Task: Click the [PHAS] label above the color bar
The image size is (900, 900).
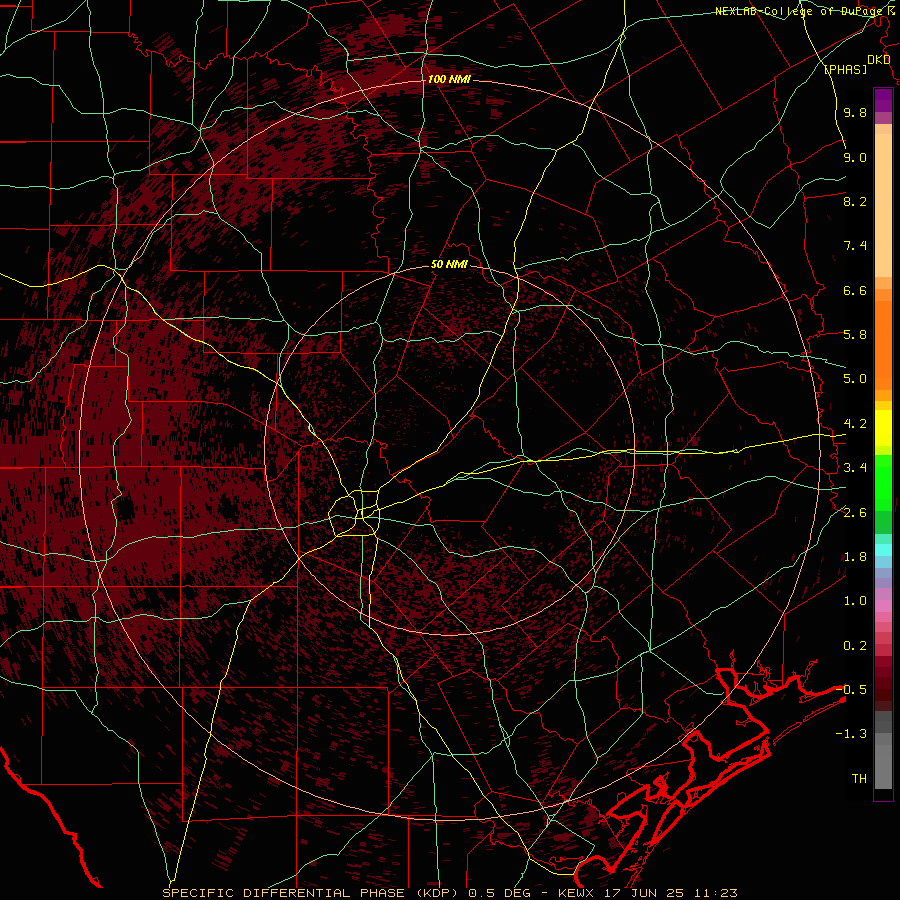Action: pos(845,69)
